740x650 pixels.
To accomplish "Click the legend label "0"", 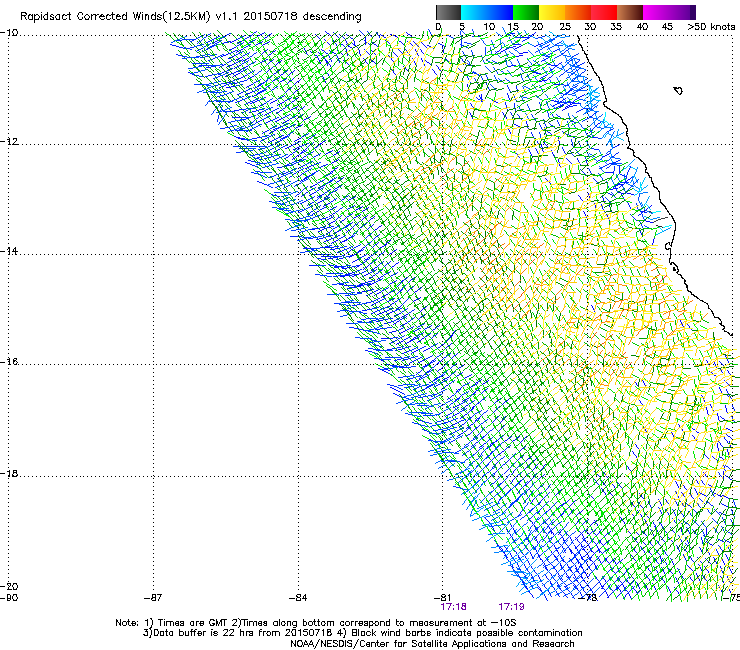I will click(438, 27).
